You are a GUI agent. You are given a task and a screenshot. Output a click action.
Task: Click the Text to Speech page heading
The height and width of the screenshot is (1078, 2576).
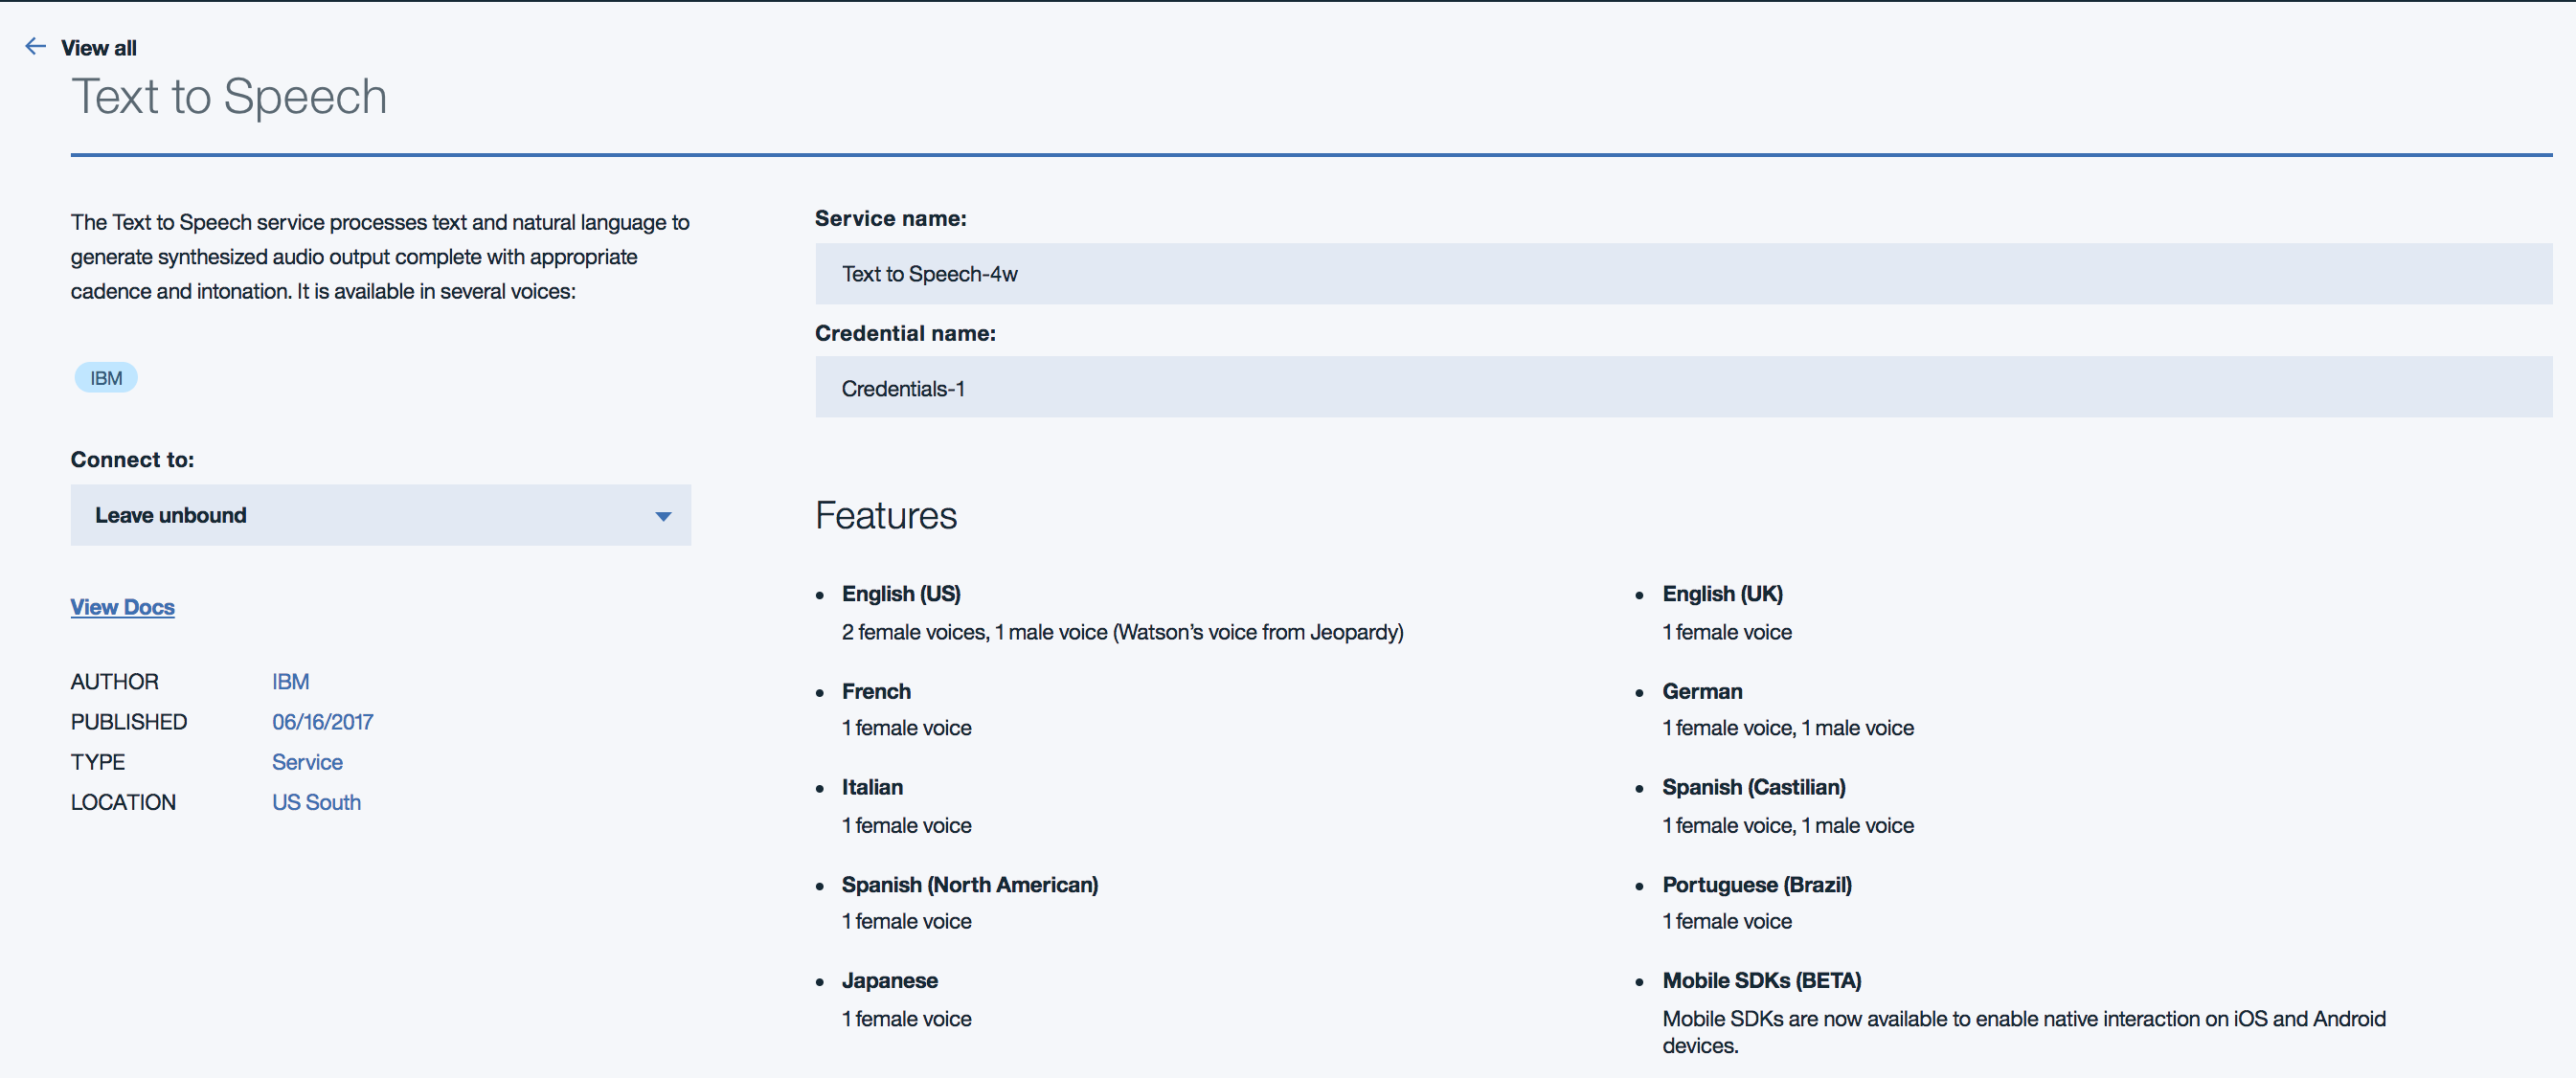tap(229, 97)
